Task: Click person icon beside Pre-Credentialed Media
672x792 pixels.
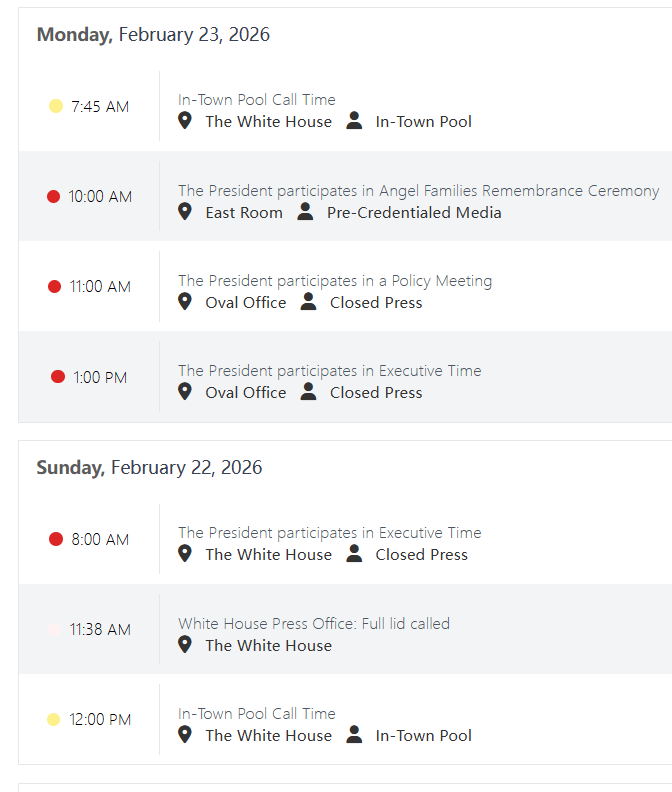Action: (306, 212)
